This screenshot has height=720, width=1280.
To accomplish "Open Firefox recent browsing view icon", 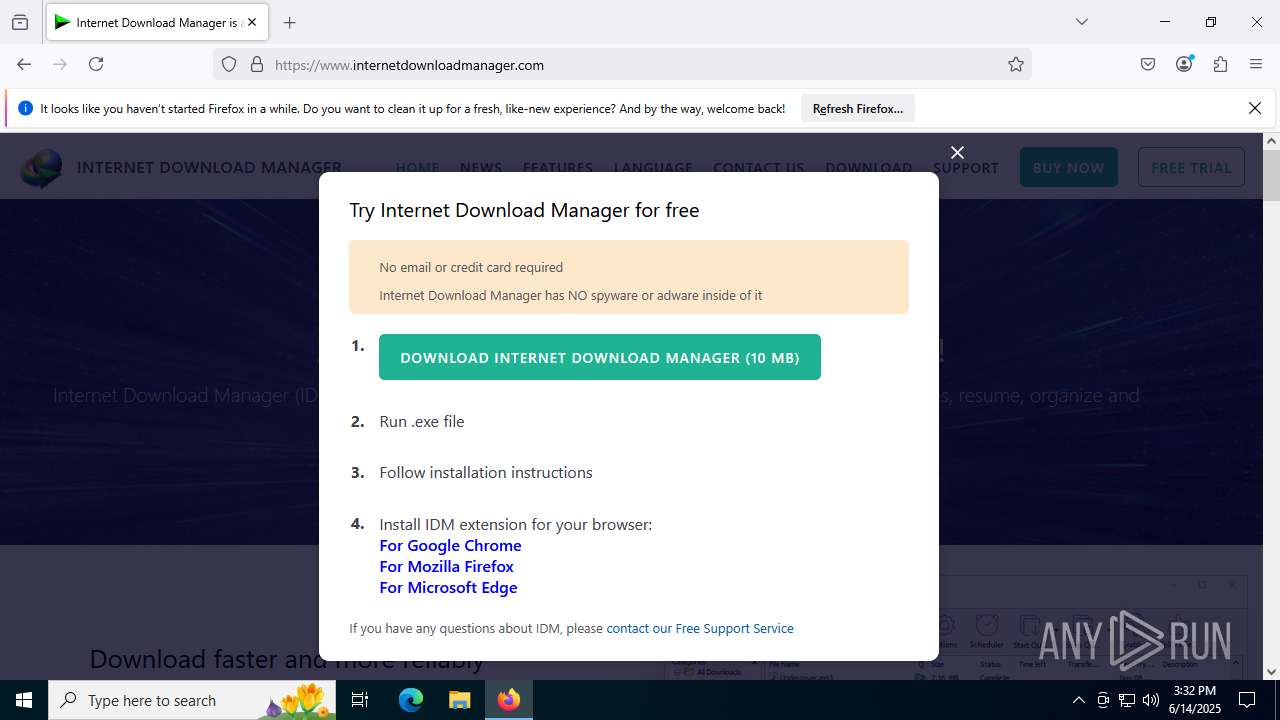I will tap(20, 22).
